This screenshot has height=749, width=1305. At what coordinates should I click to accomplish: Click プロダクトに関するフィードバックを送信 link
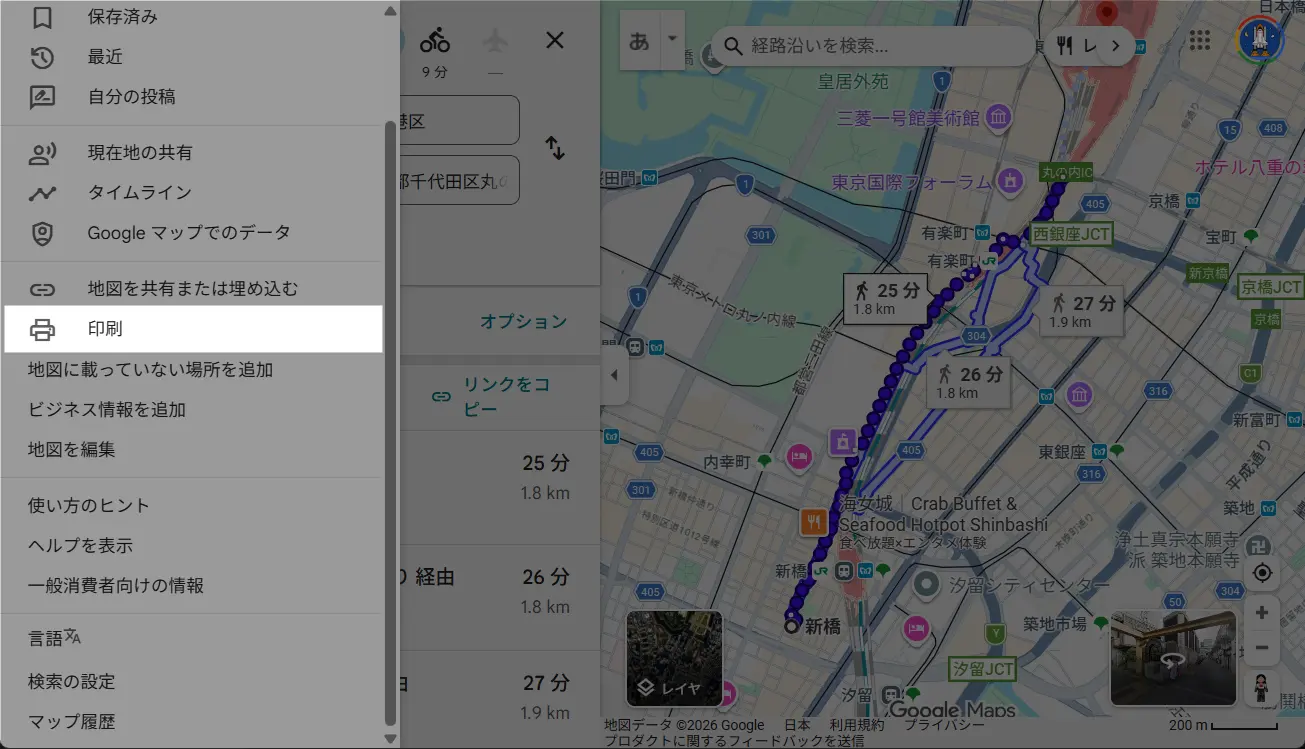(734, 741)
